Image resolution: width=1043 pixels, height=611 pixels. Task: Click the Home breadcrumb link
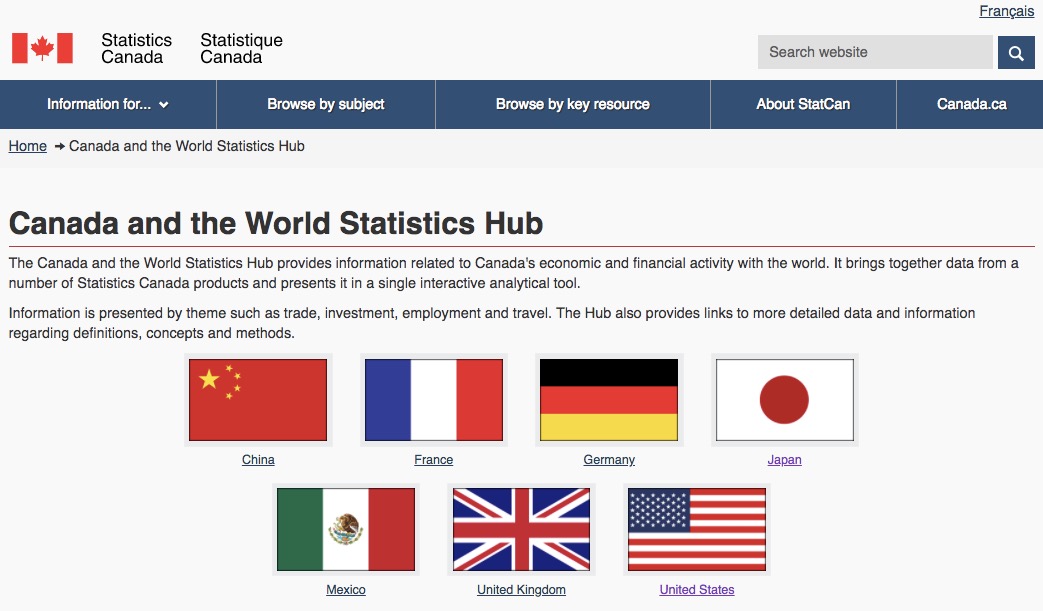tap(28, 146)
